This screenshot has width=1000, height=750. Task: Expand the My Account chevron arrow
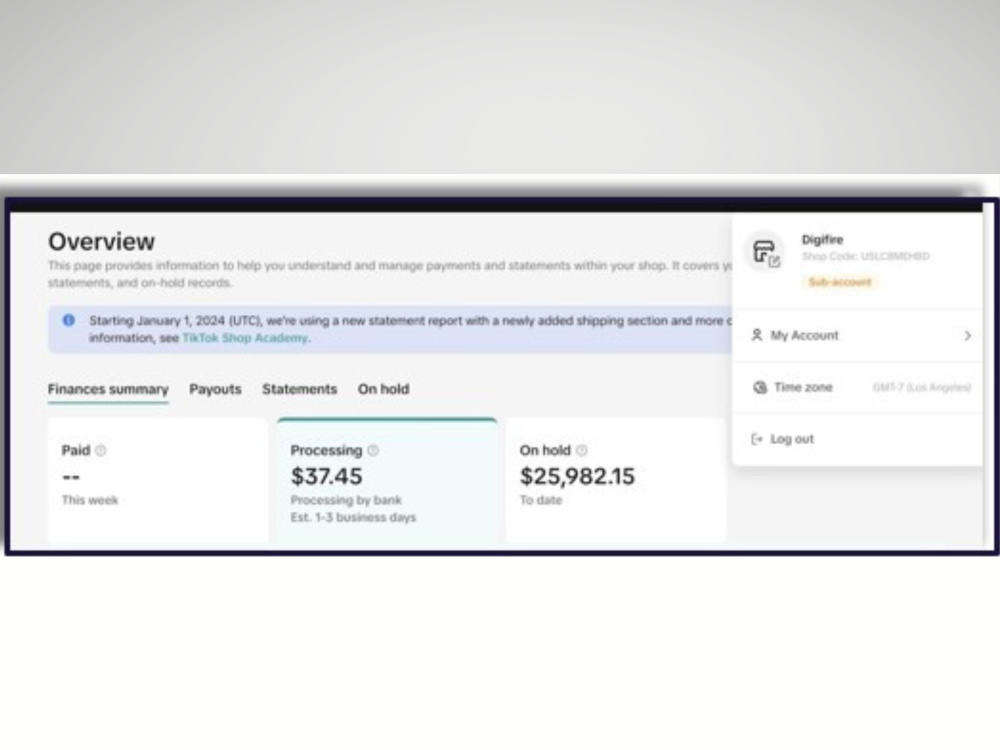(967, 335)
